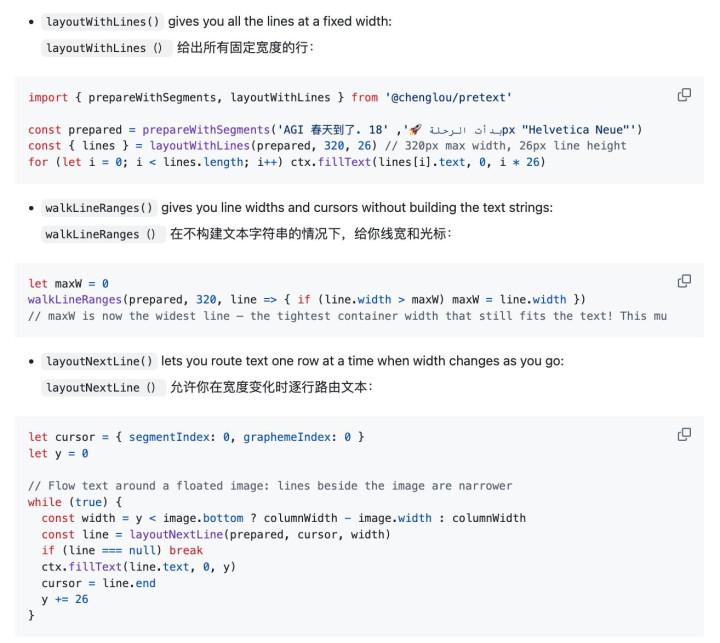Copy the layoutWithLines import code block
Image resolution: width=720 pixels, height=643 pixels.
point(684,95)
